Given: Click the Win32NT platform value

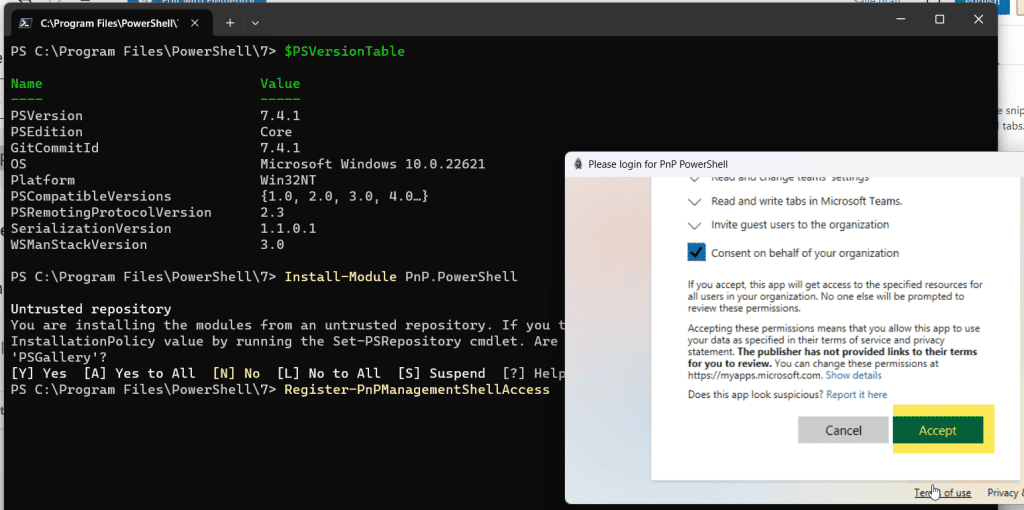Looking at the screenshot, I should pos(288,180).
